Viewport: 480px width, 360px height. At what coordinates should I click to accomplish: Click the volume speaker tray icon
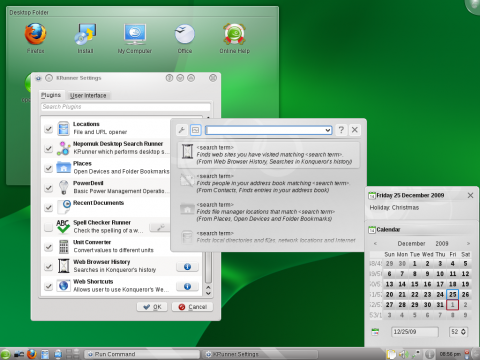click(x=403, y=354)
